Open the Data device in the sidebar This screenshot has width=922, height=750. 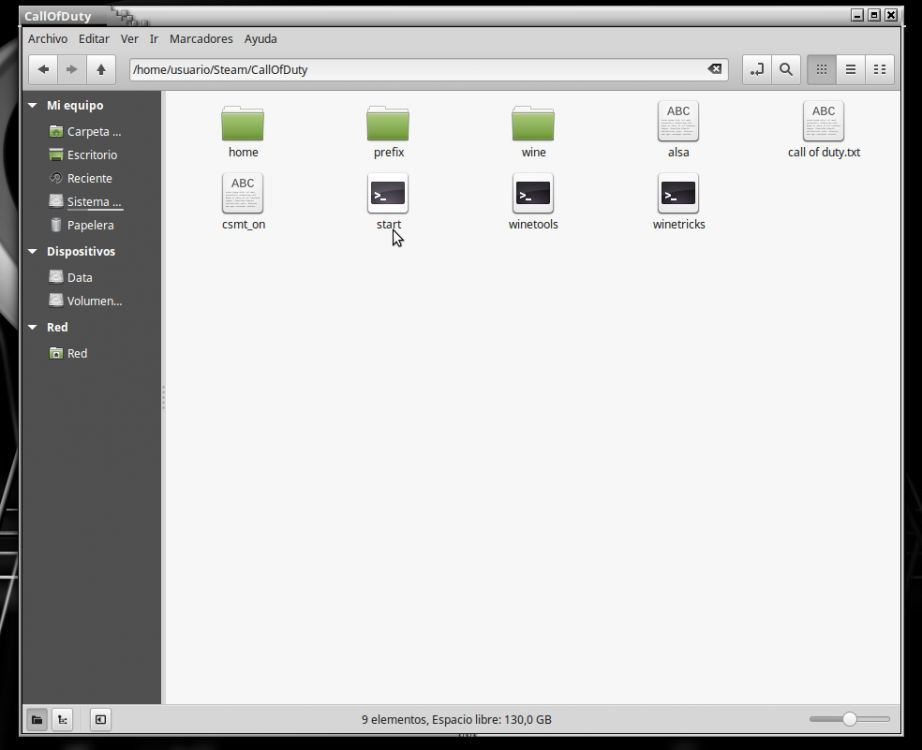(71, 277)
